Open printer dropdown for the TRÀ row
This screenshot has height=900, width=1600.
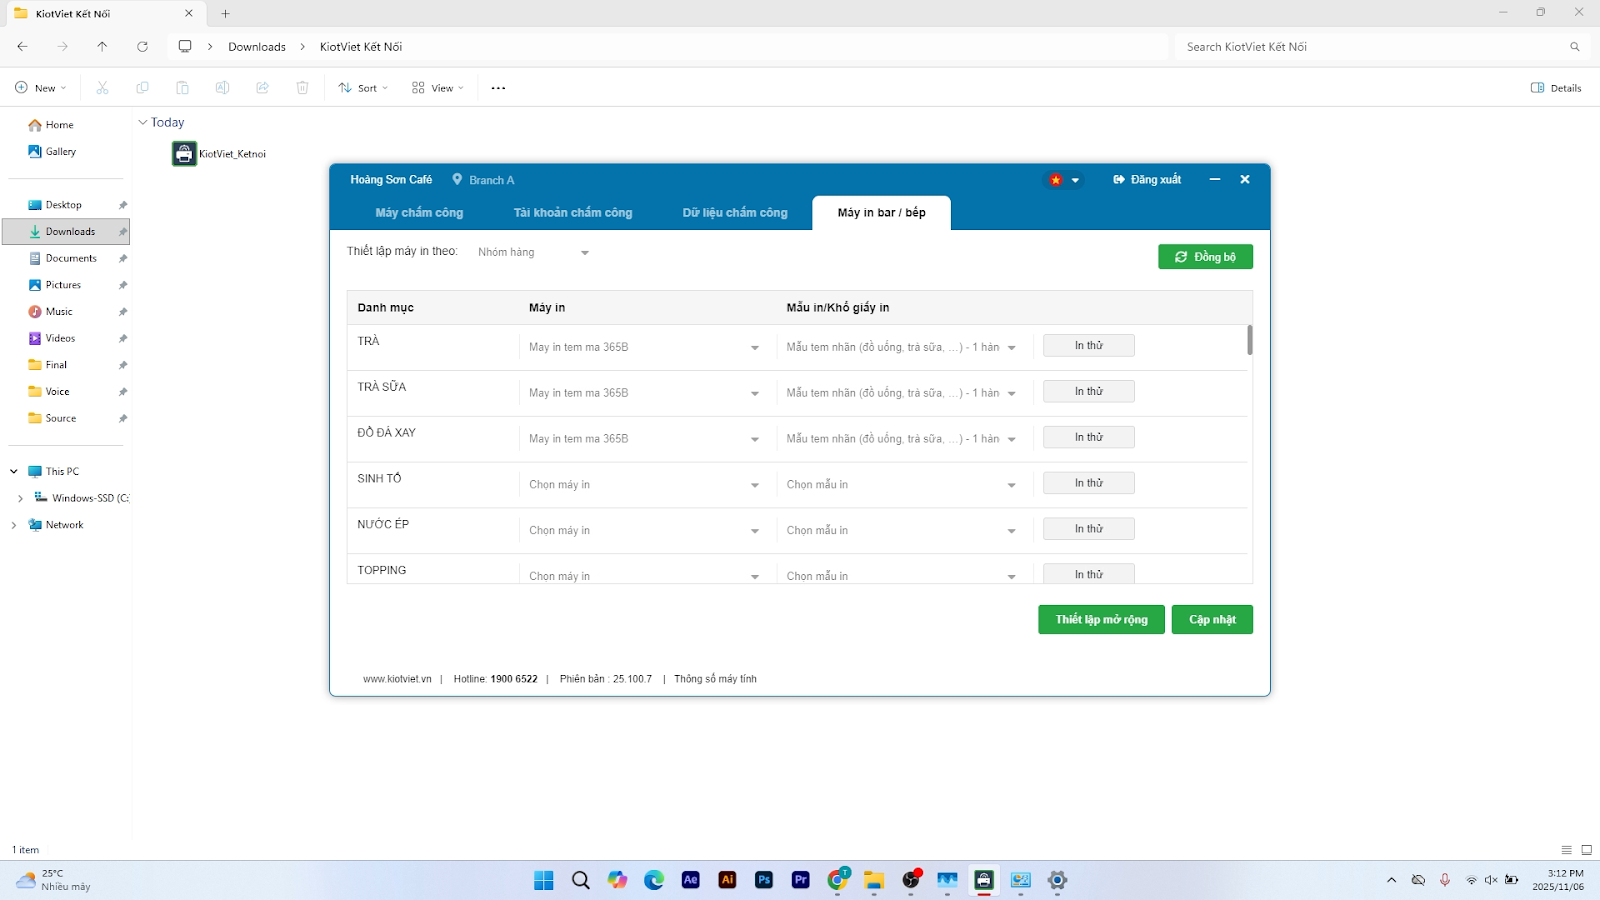coord(643,348)
